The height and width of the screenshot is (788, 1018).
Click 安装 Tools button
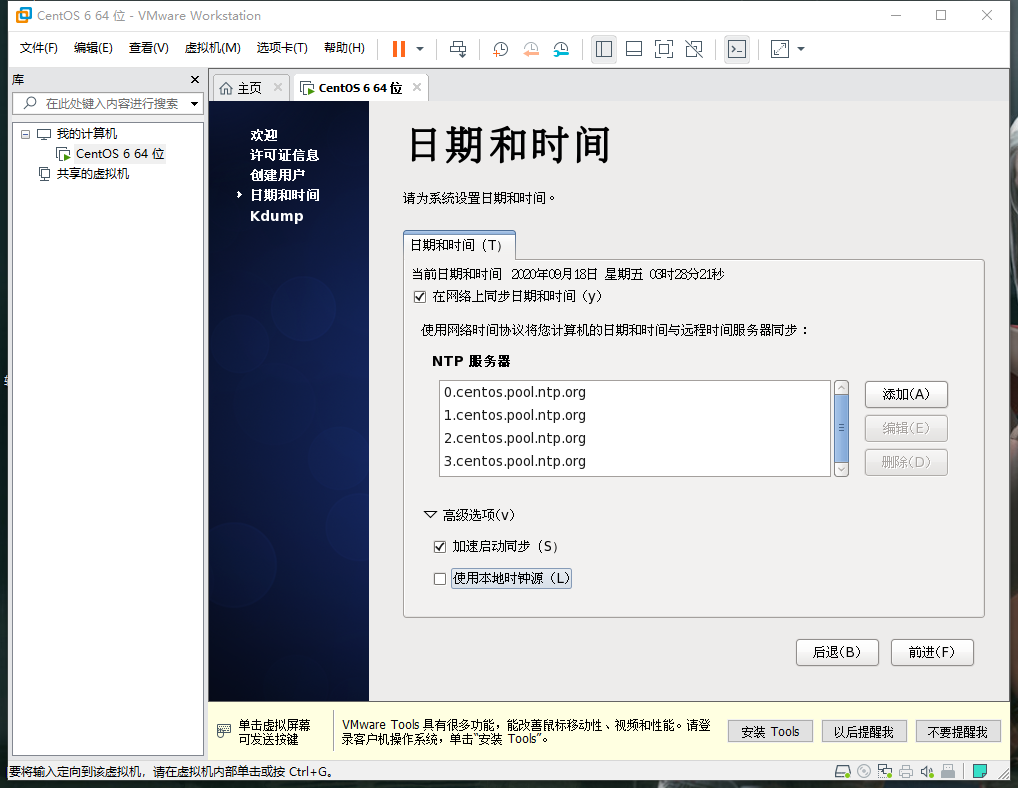pyautogui.click(x=770, y=732)
